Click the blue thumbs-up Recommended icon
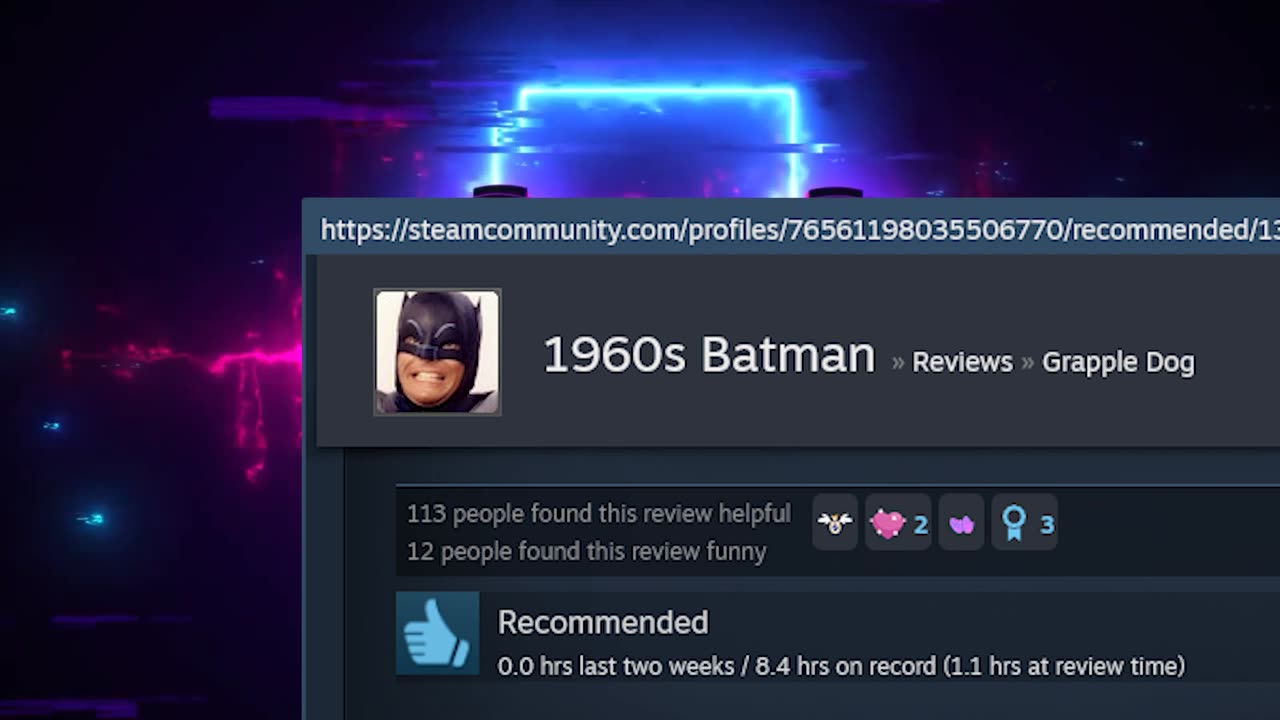 point(438,633)
